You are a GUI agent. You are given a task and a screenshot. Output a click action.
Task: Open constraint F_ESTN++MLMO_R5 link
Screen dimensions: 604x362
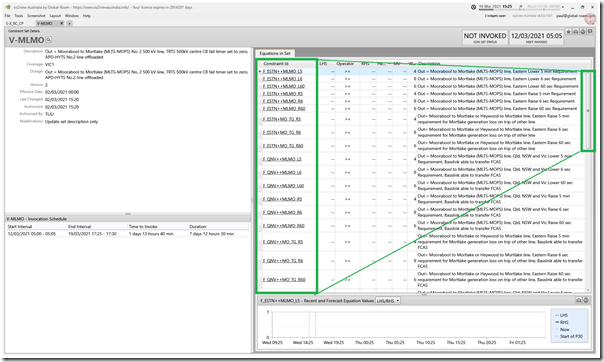pyautogui.click(x=283, y=94)
